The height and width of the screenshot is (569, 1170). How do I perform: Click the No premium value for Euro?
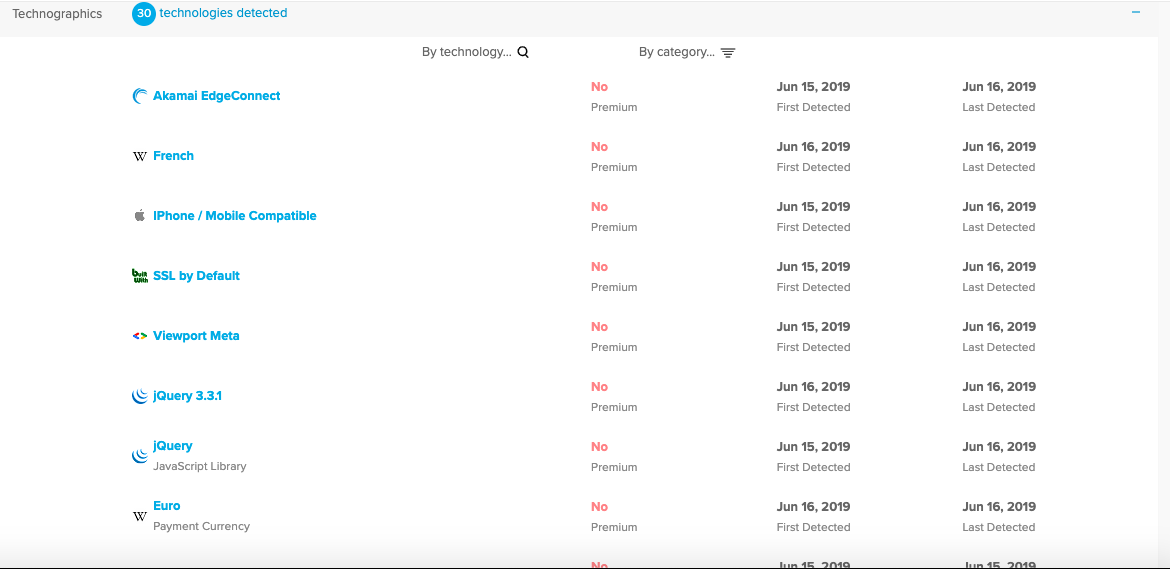[x=599, y=506]
